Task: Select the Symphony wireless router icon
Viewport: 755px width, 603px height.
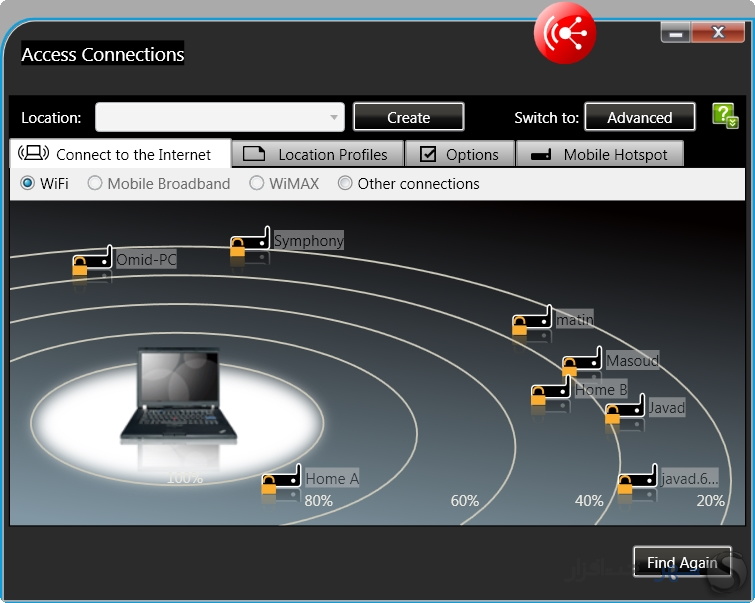Action: point(250,242)
